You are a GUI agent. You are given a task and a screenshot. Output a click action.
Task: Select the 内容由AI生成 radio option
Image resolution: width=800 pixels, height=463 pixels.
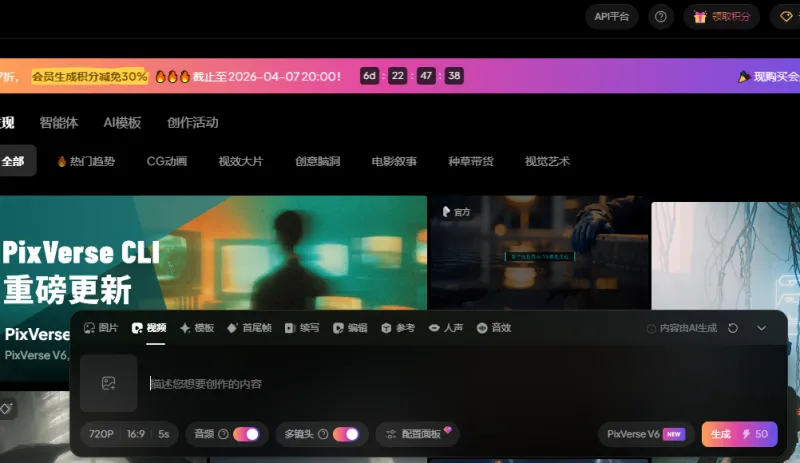click(651, 329)
